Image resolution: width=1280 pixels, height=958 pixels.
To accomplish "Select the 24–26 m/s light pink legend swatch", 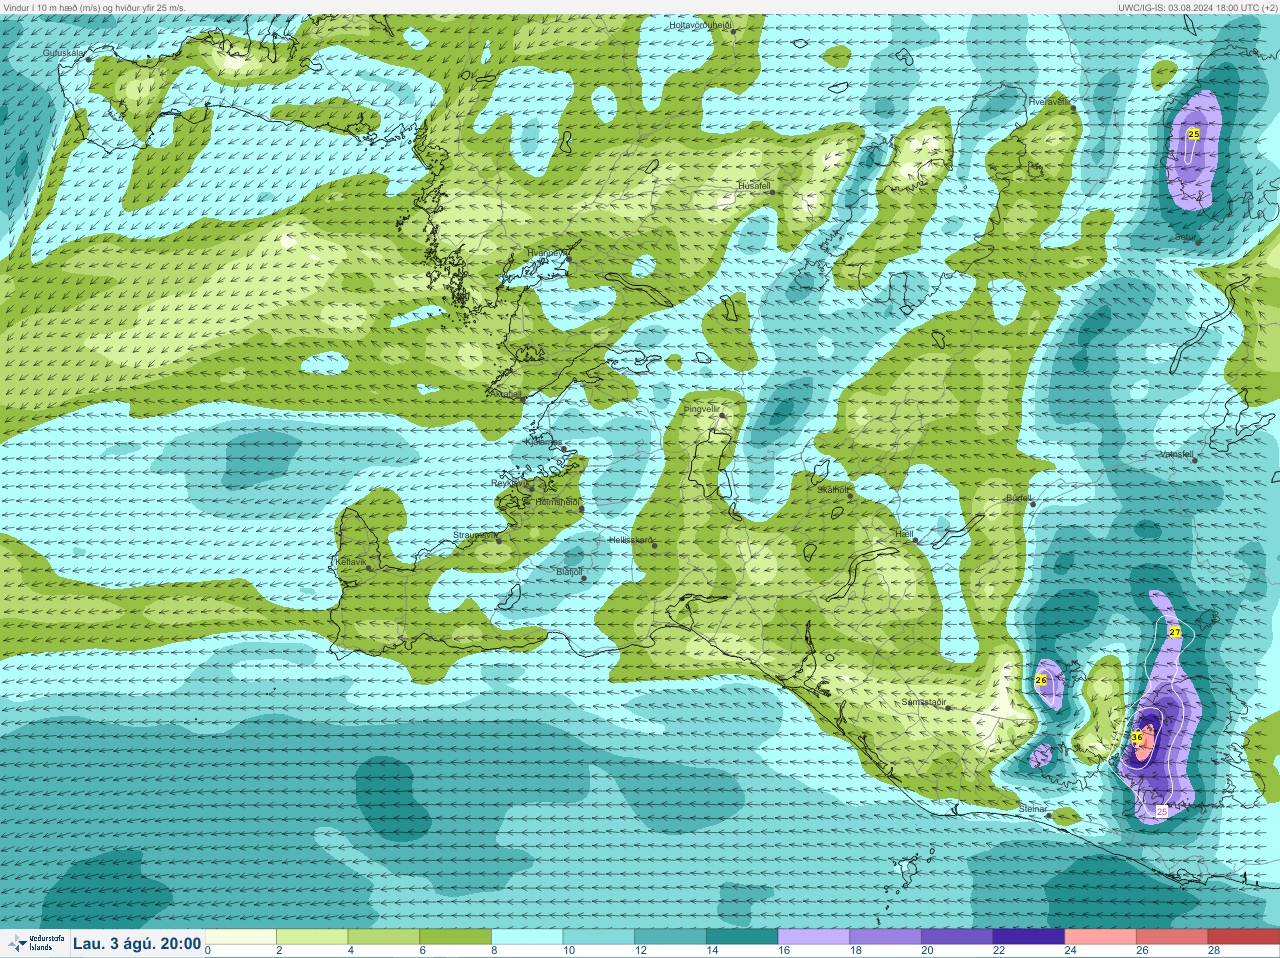I will (x=1100, y=937).
